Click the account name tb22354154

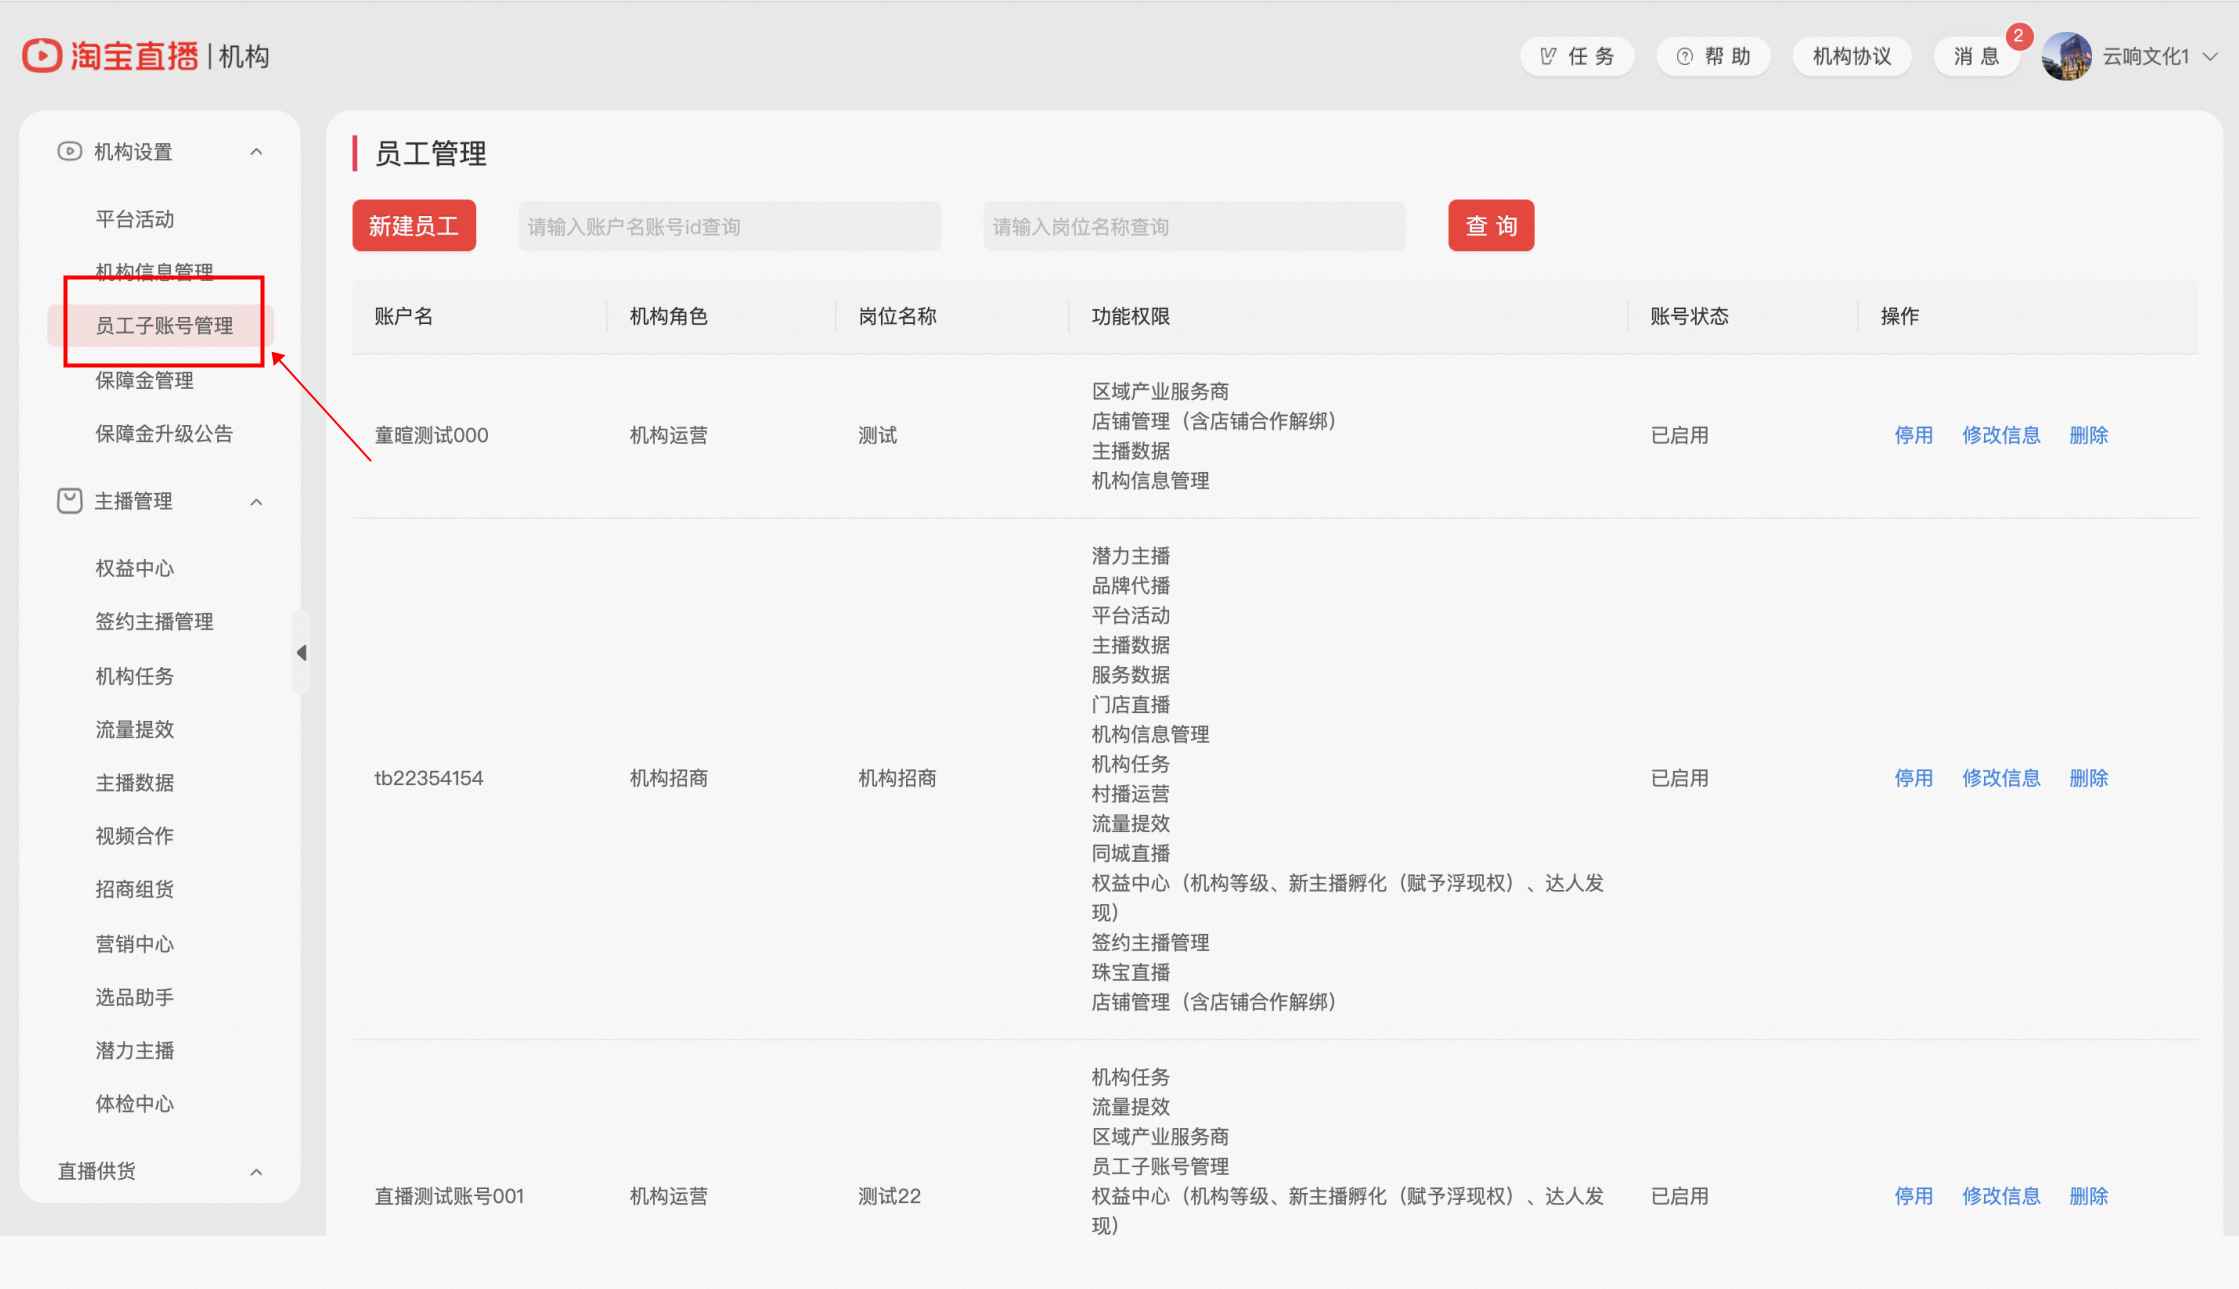429,778
